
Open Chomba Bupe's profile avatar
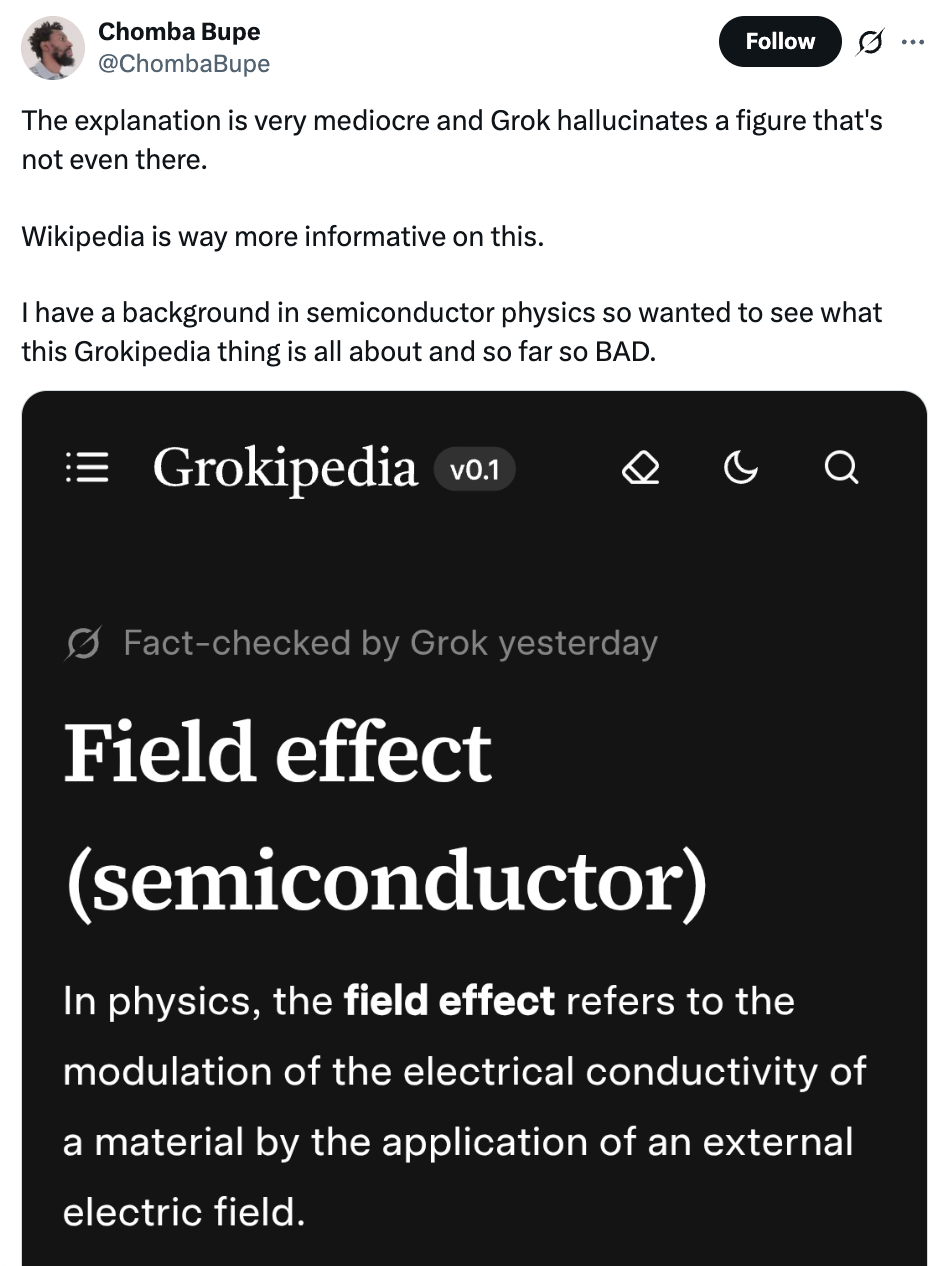(x=53, y=47)
